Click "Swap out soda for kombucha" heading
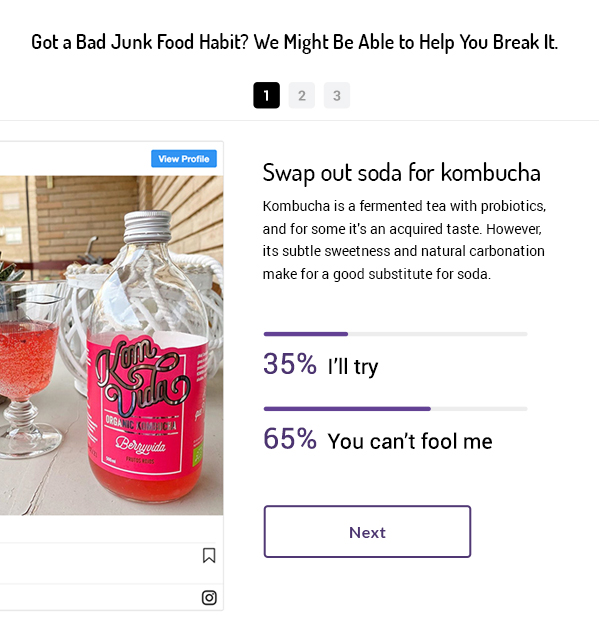Screen dimensions: 604x640 coord(401,173)
